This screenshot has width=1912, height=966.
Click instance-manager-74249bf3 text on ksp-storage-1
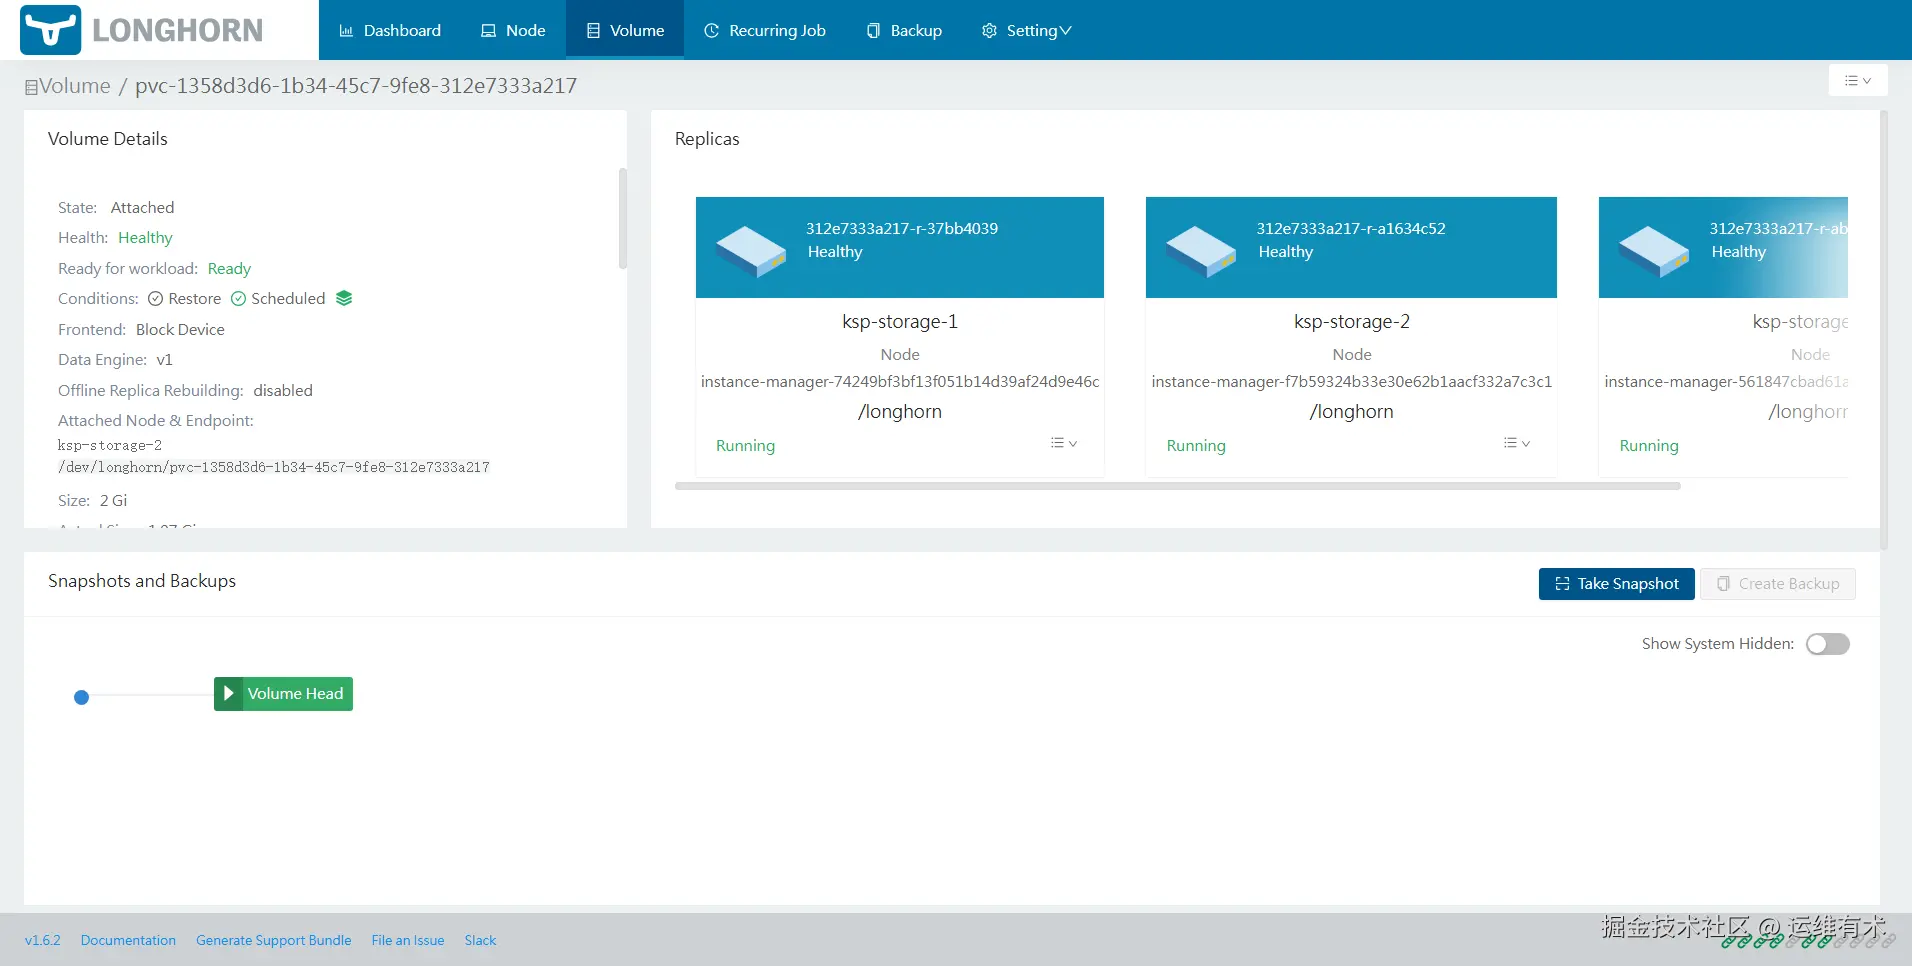point(900,381)
